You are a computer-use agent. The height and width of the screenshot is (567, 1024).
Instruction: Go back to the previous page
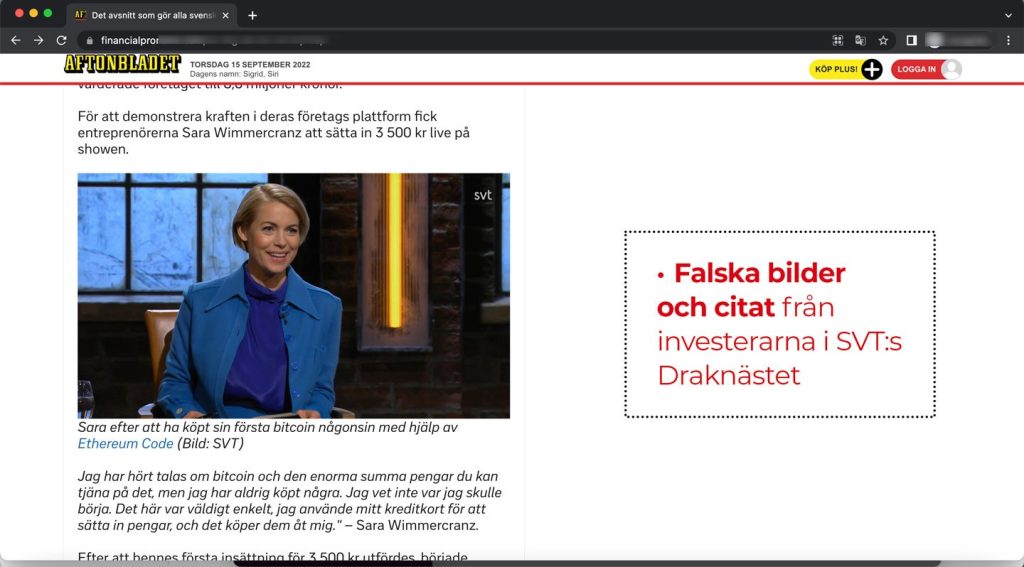(16, 40)
